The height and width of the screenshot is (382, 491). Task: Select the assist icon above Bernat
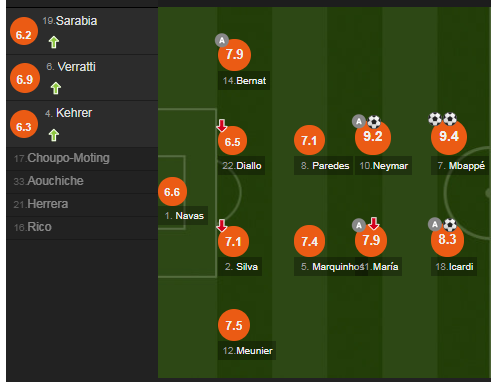[222, 40]
